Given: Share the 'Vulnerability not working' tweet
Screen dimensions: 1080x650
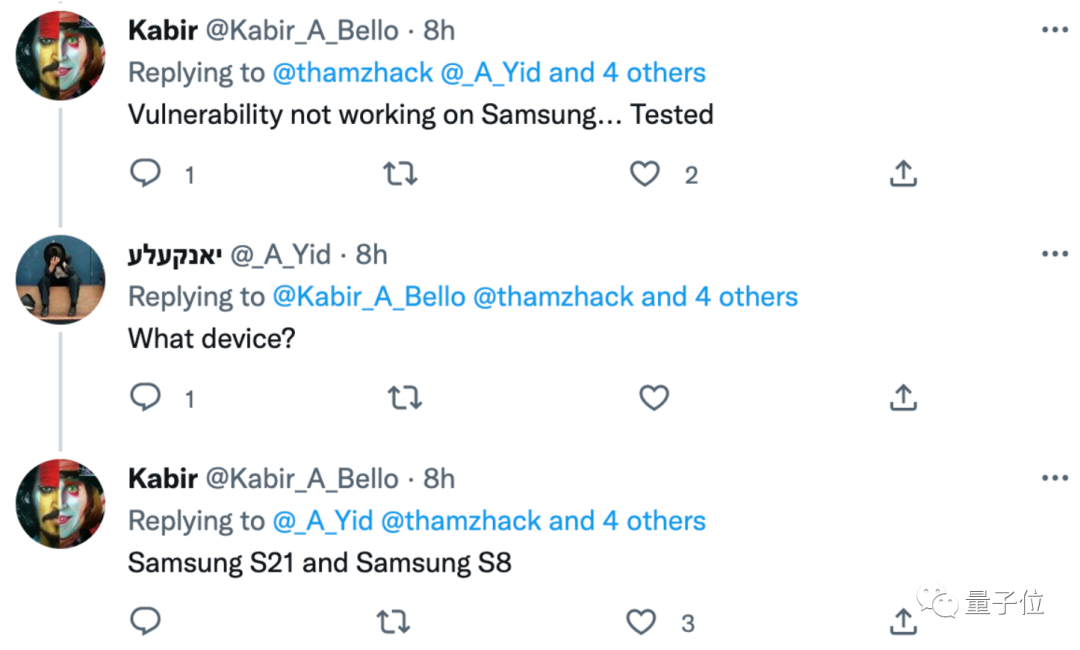Looking at the screenshot, I should coord(903,174).
